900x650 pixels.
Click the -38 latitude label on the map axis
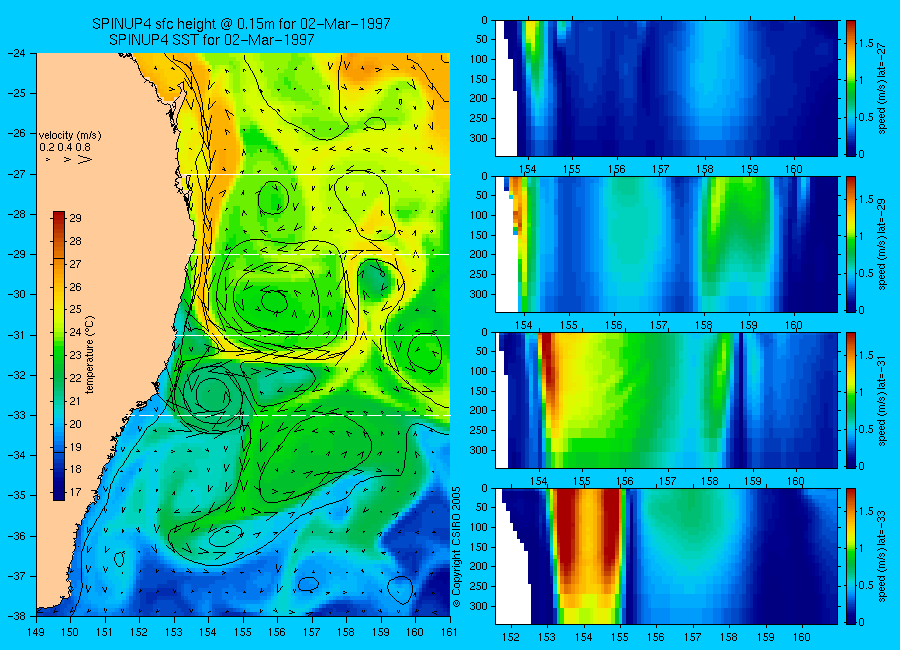(x=15, y=616)
